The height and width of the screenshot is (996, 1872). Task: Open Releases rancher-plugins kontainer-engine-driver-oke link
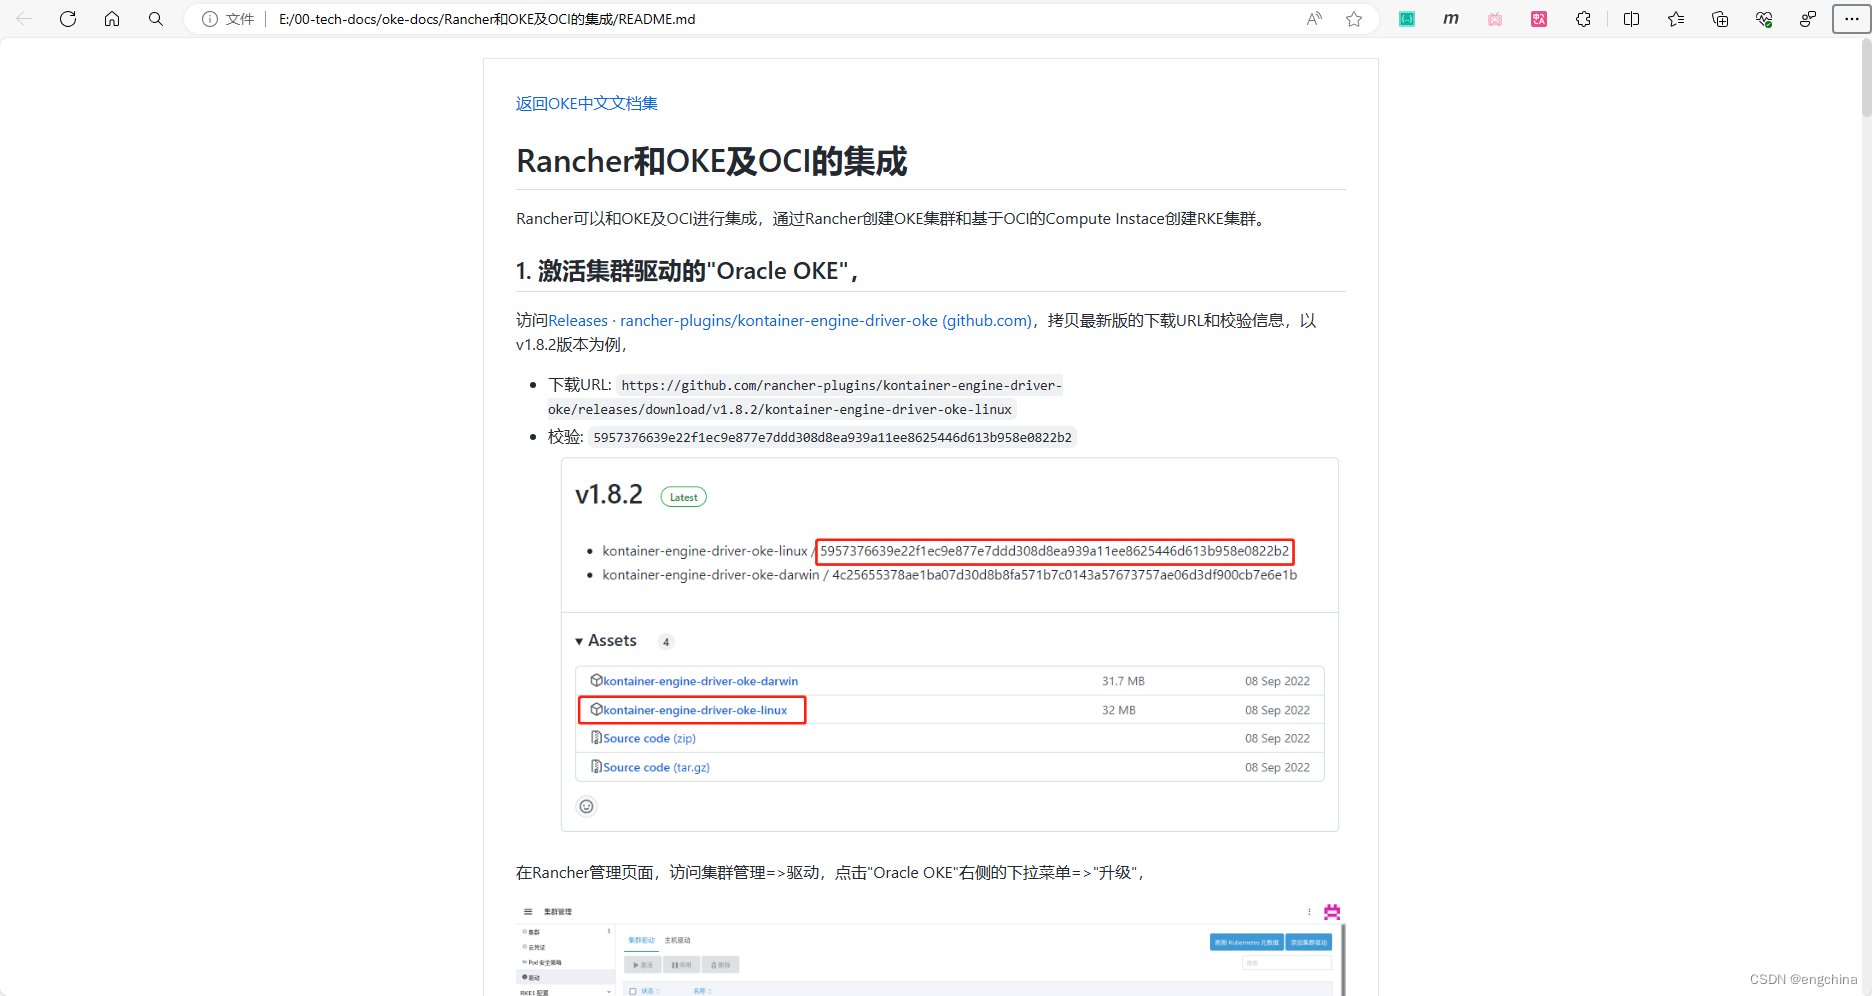790,320
